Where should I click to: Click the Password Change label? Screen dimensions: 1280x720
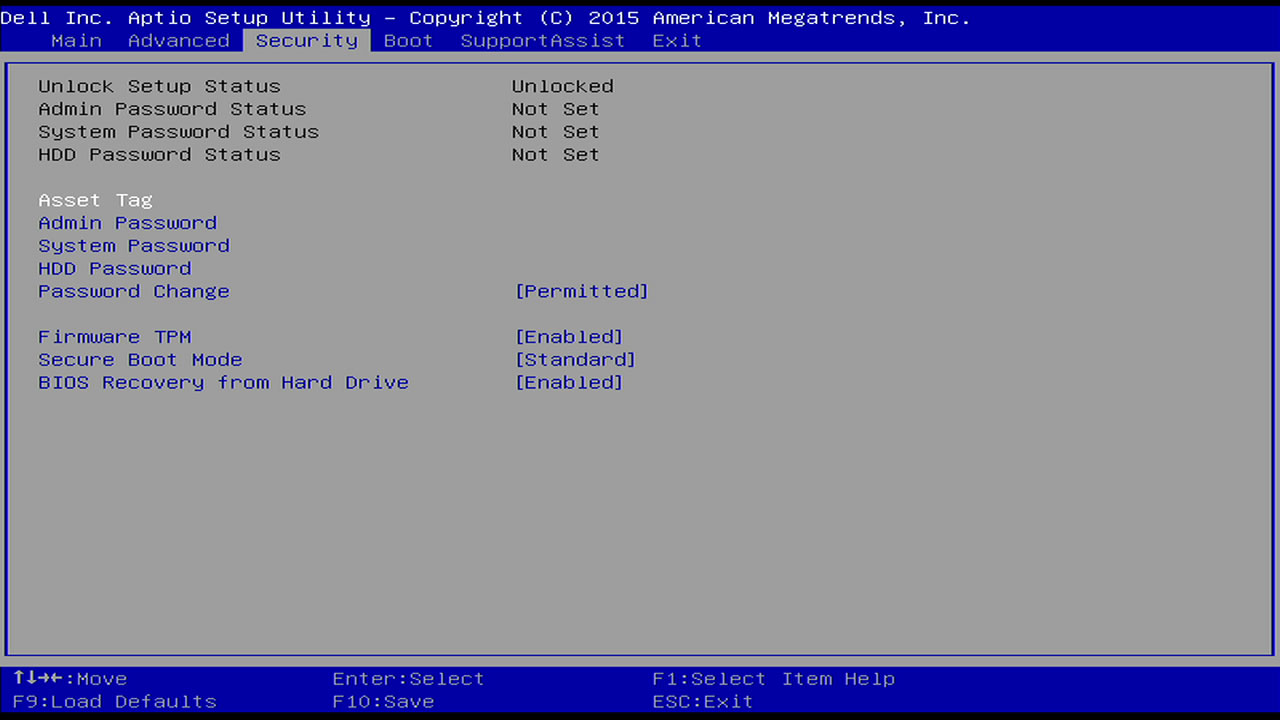point(134,292)
